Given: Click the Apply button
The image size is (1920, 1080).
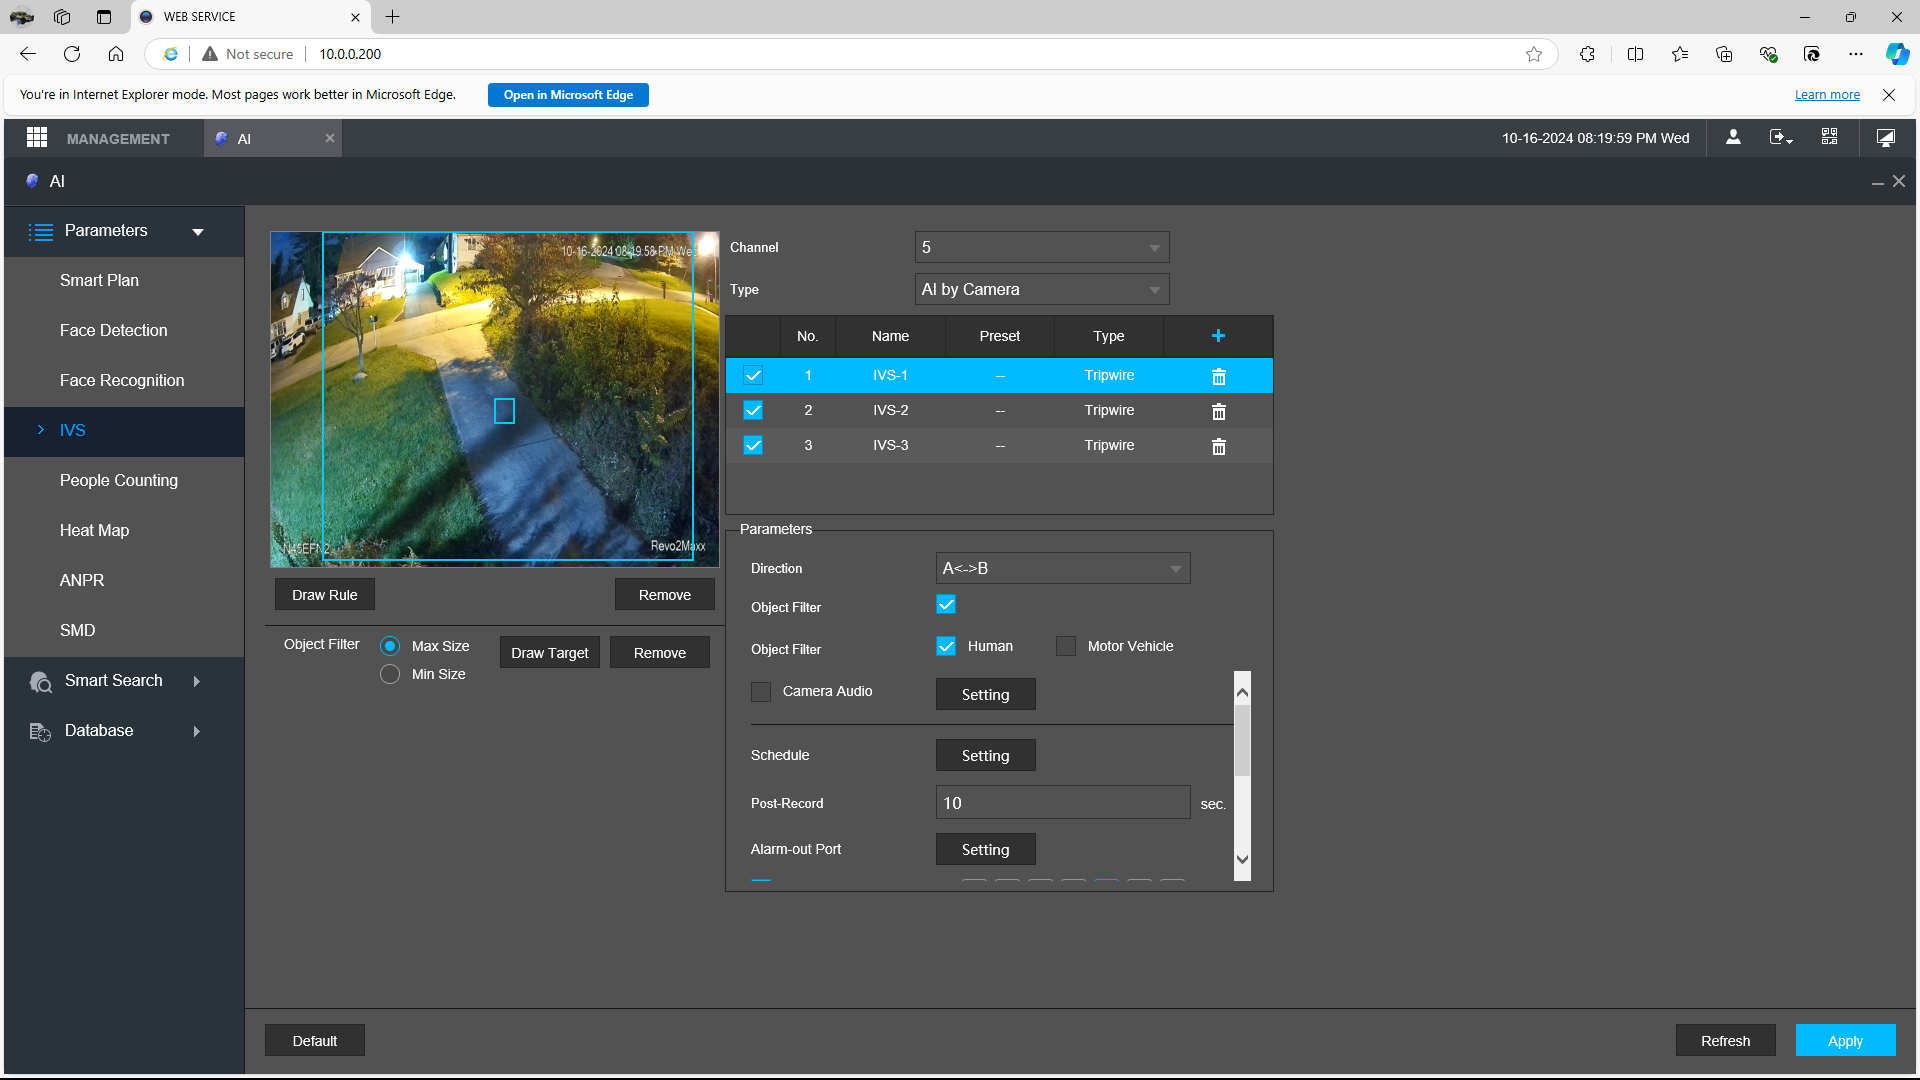Looking at the screenshot, I should point(1845,1041).
